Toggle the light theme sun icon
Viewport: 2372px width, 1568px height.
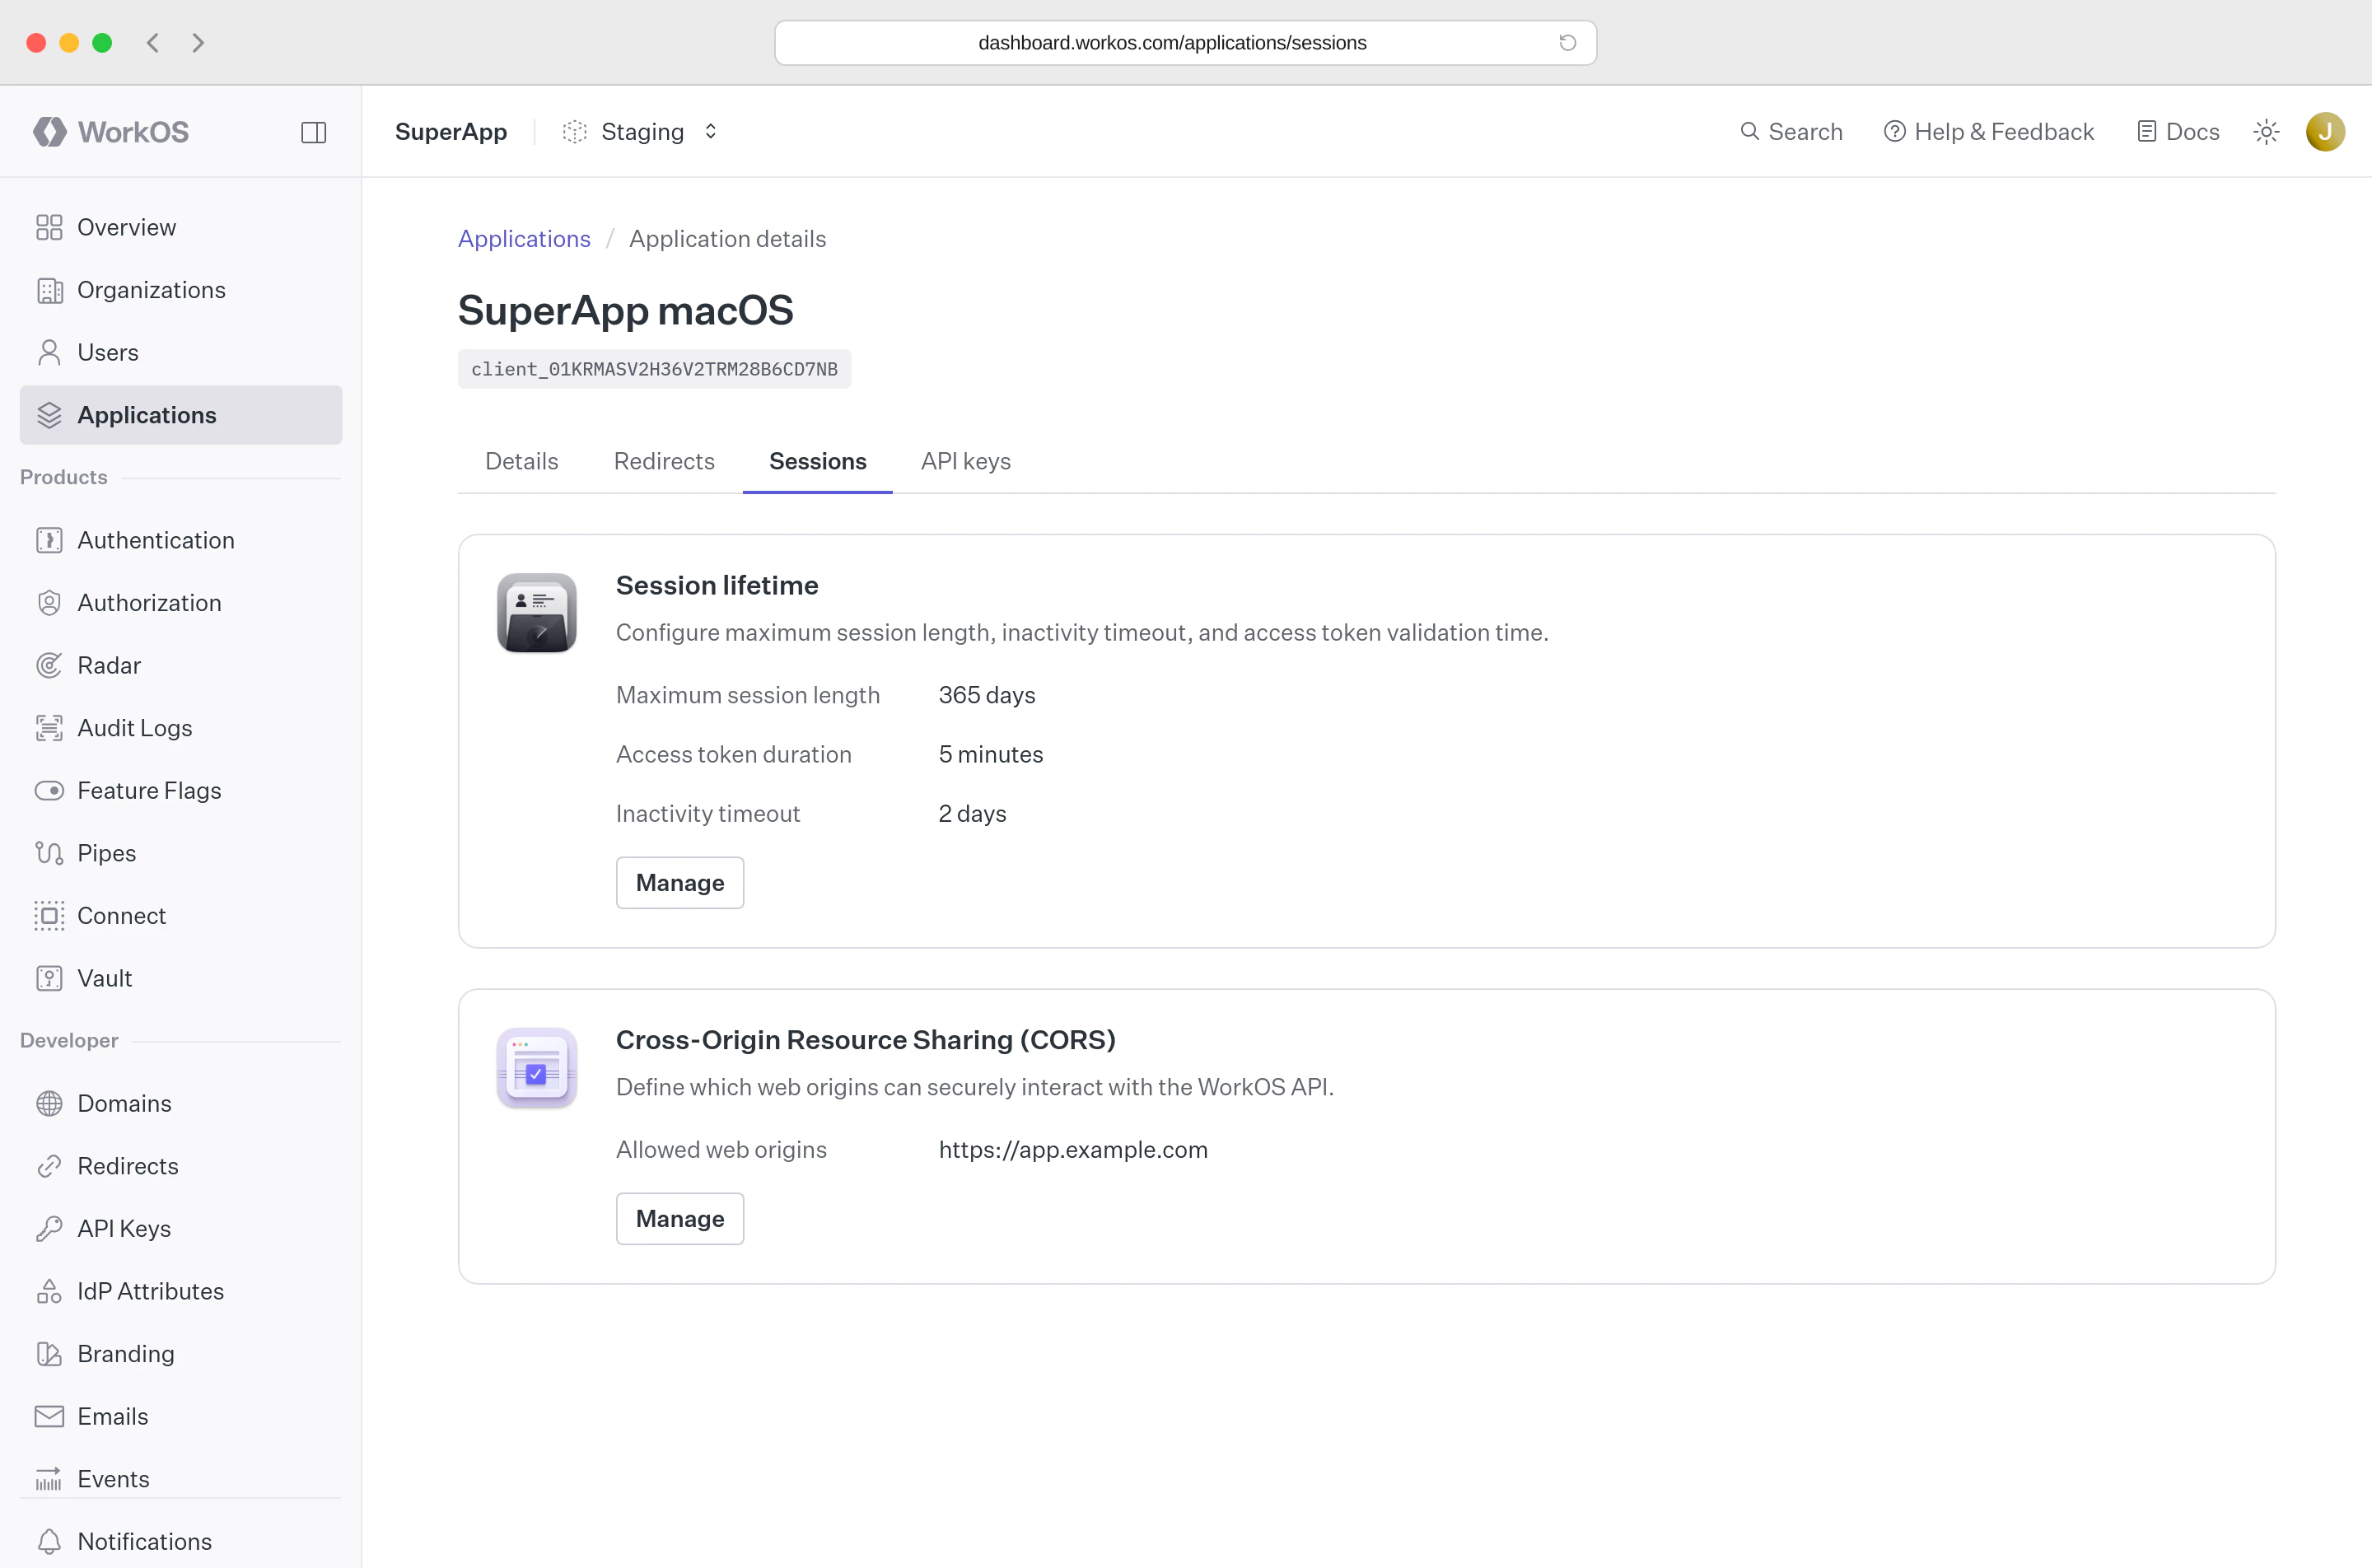click(x=2266, y=132)
